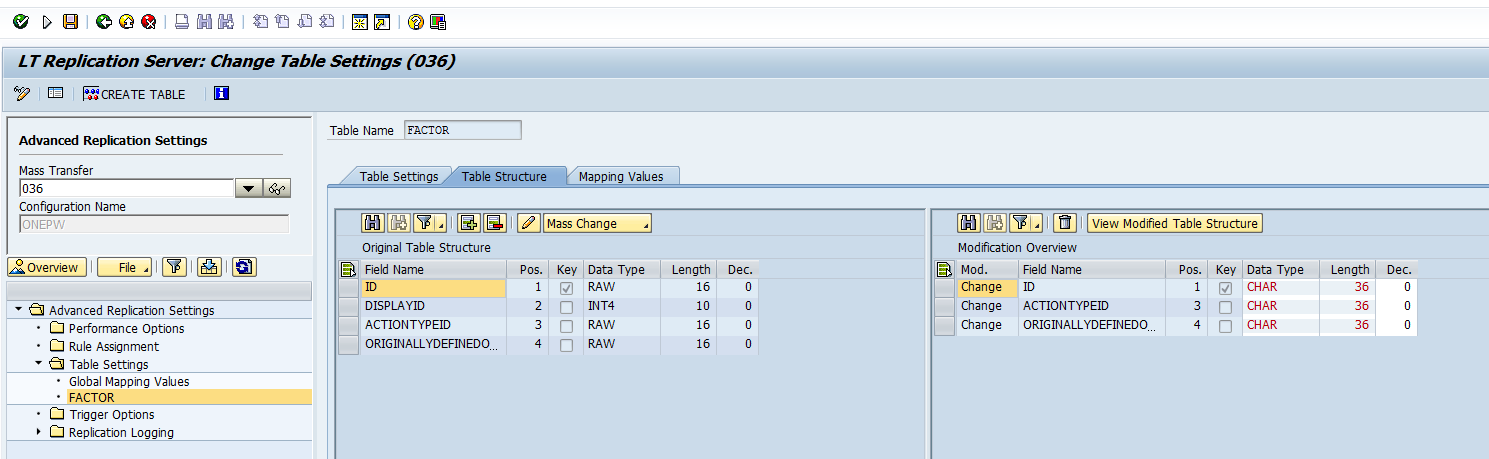Click the CREATE TABLE button

click(x=135, y=94)
